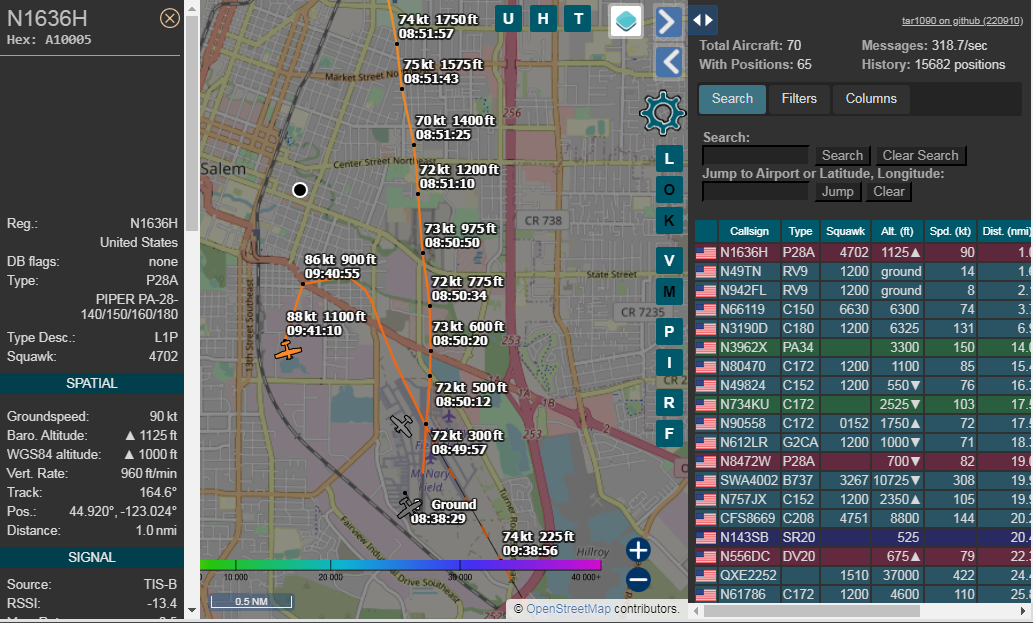Toggle the H map button
This screenshot has height=623, width=1033.
(543, 18)
